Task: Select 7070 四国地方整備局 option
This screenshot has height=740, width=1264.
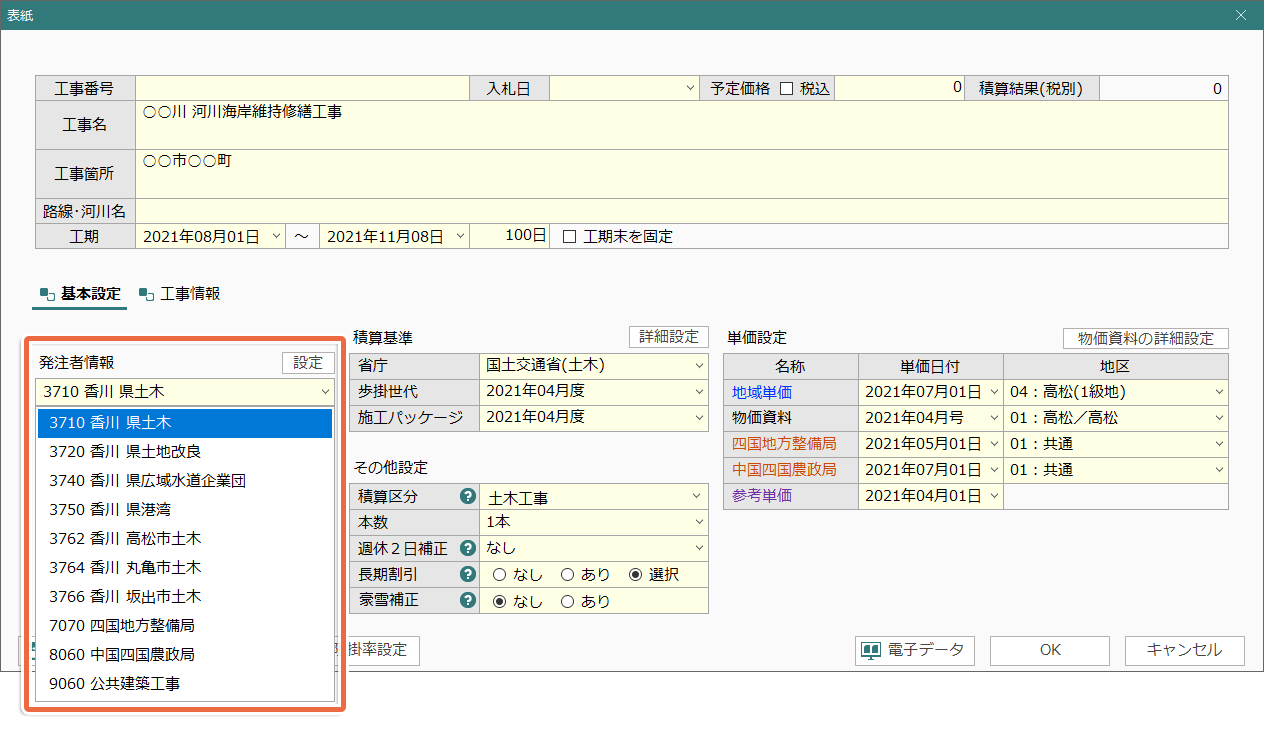Action: (x=185, y=626)
